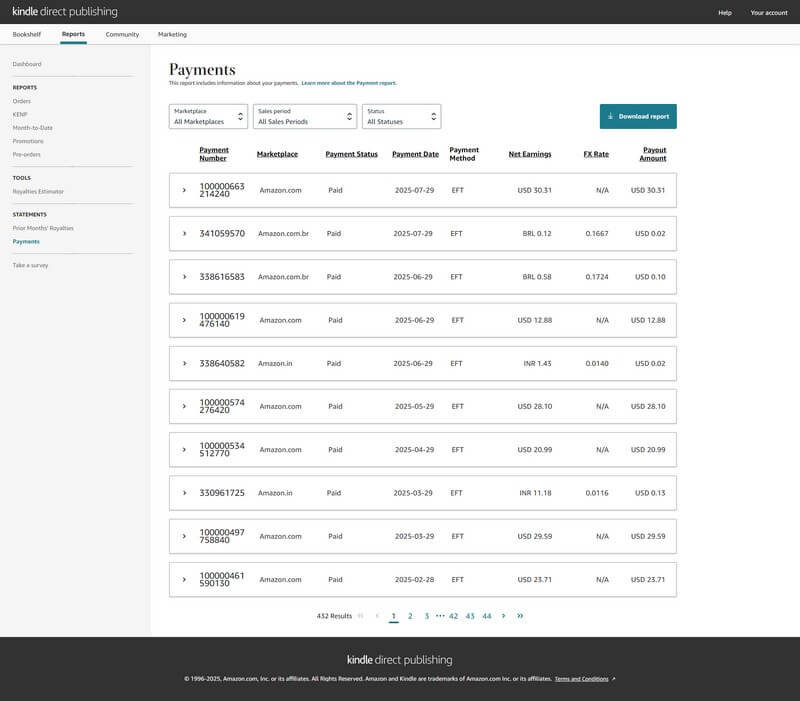Open the Status dropdown filter
The height and width of the screenshot is (701, 800).
pyautogui.click(x=401, y=117)
